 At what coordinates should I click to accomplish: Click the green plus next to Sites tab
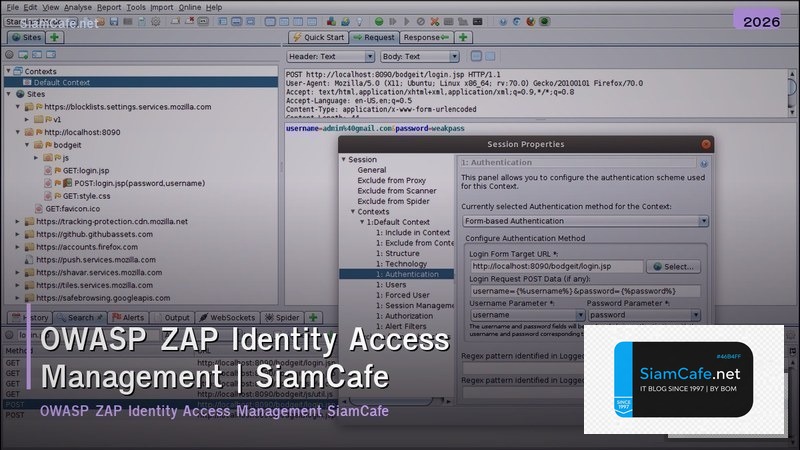pyautogui.click(x=54, y=37)
